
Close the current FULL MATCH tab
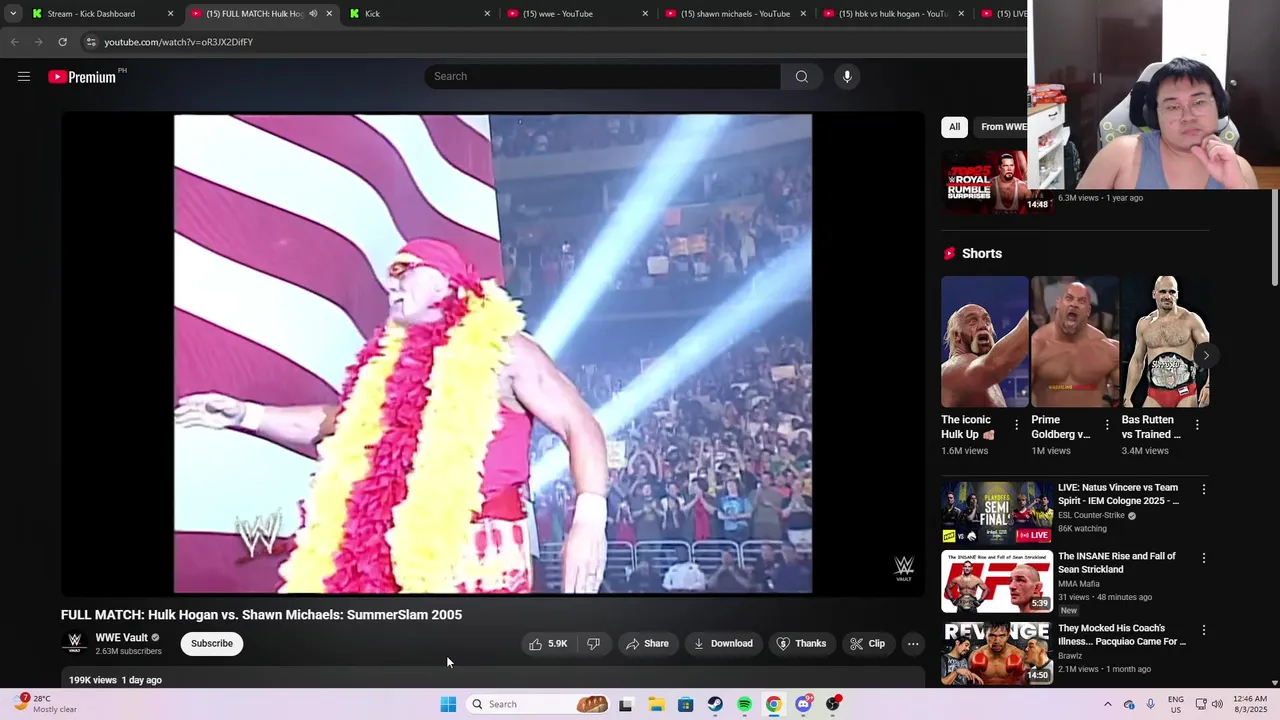click(x=329, y=14)
